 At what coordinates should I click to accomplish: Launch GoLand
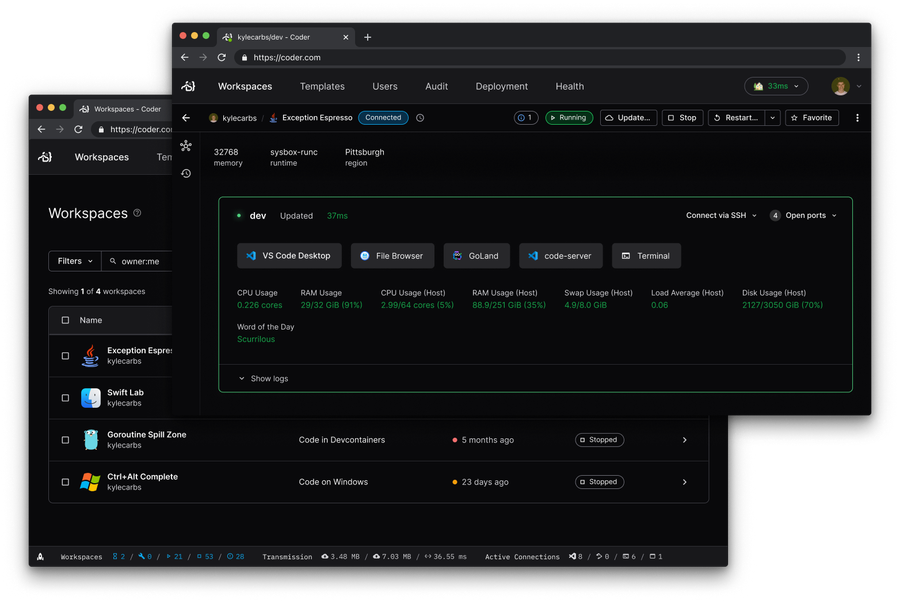coord(476,255)
